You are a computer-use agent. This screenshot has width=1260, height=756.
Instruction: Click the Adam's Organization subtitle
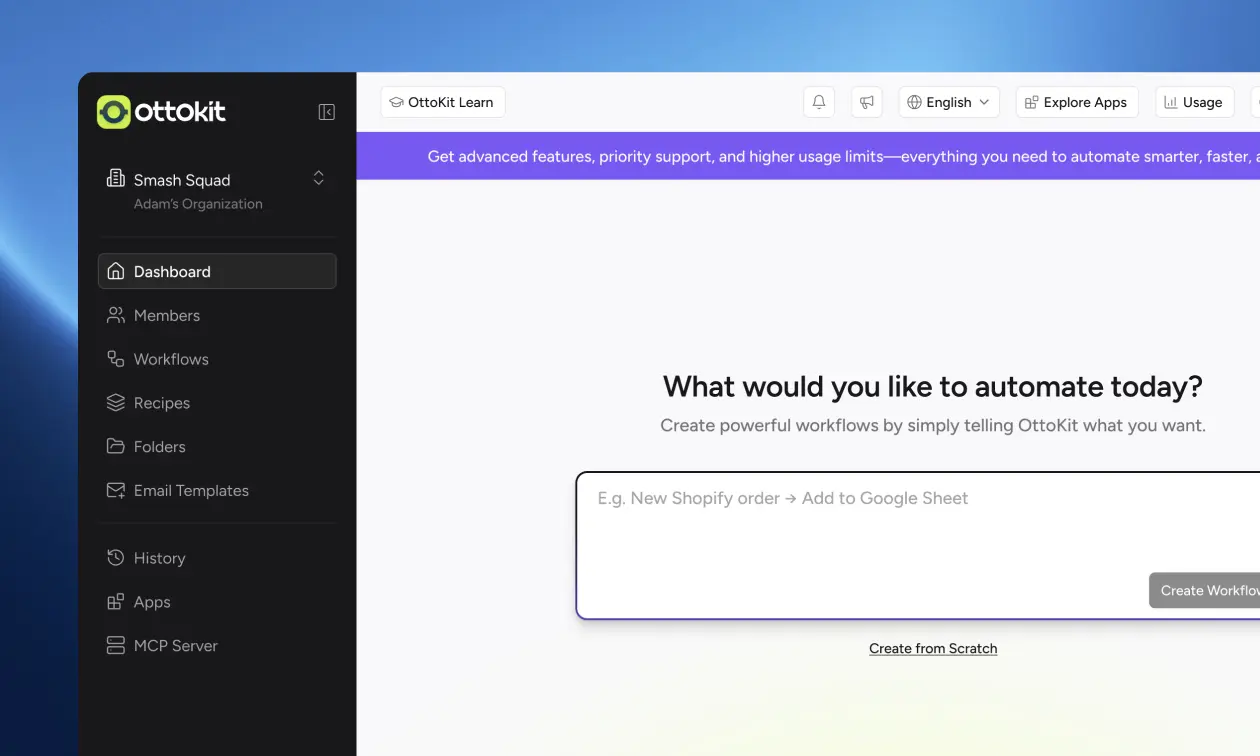[198, 204]
